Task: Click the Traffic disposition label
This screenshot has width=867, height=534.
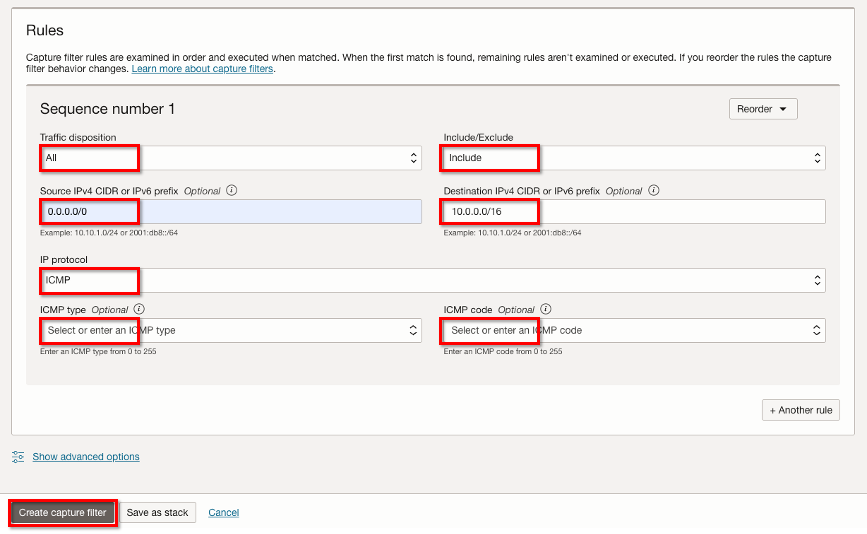Action: click(78, 137)
